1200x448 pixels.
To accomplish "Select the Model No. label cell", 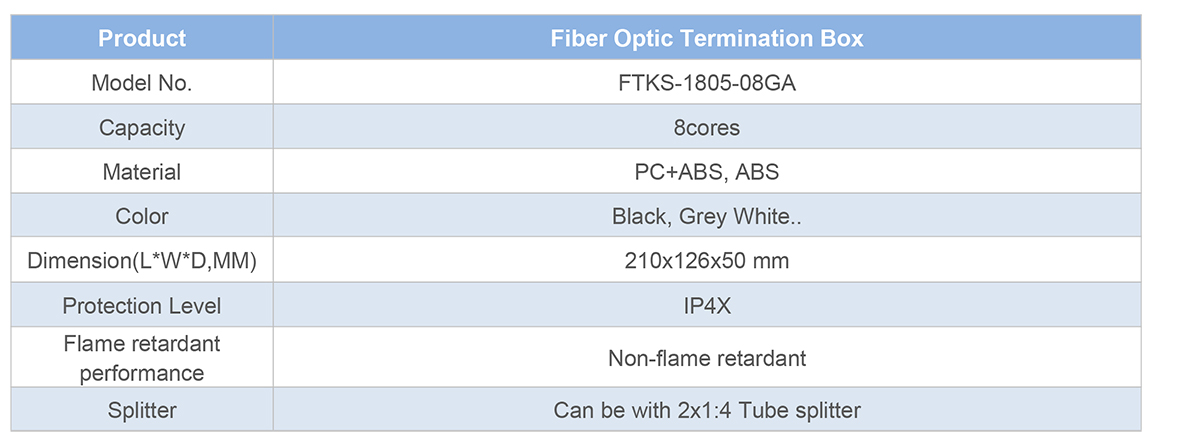I will tap(142, 84).
